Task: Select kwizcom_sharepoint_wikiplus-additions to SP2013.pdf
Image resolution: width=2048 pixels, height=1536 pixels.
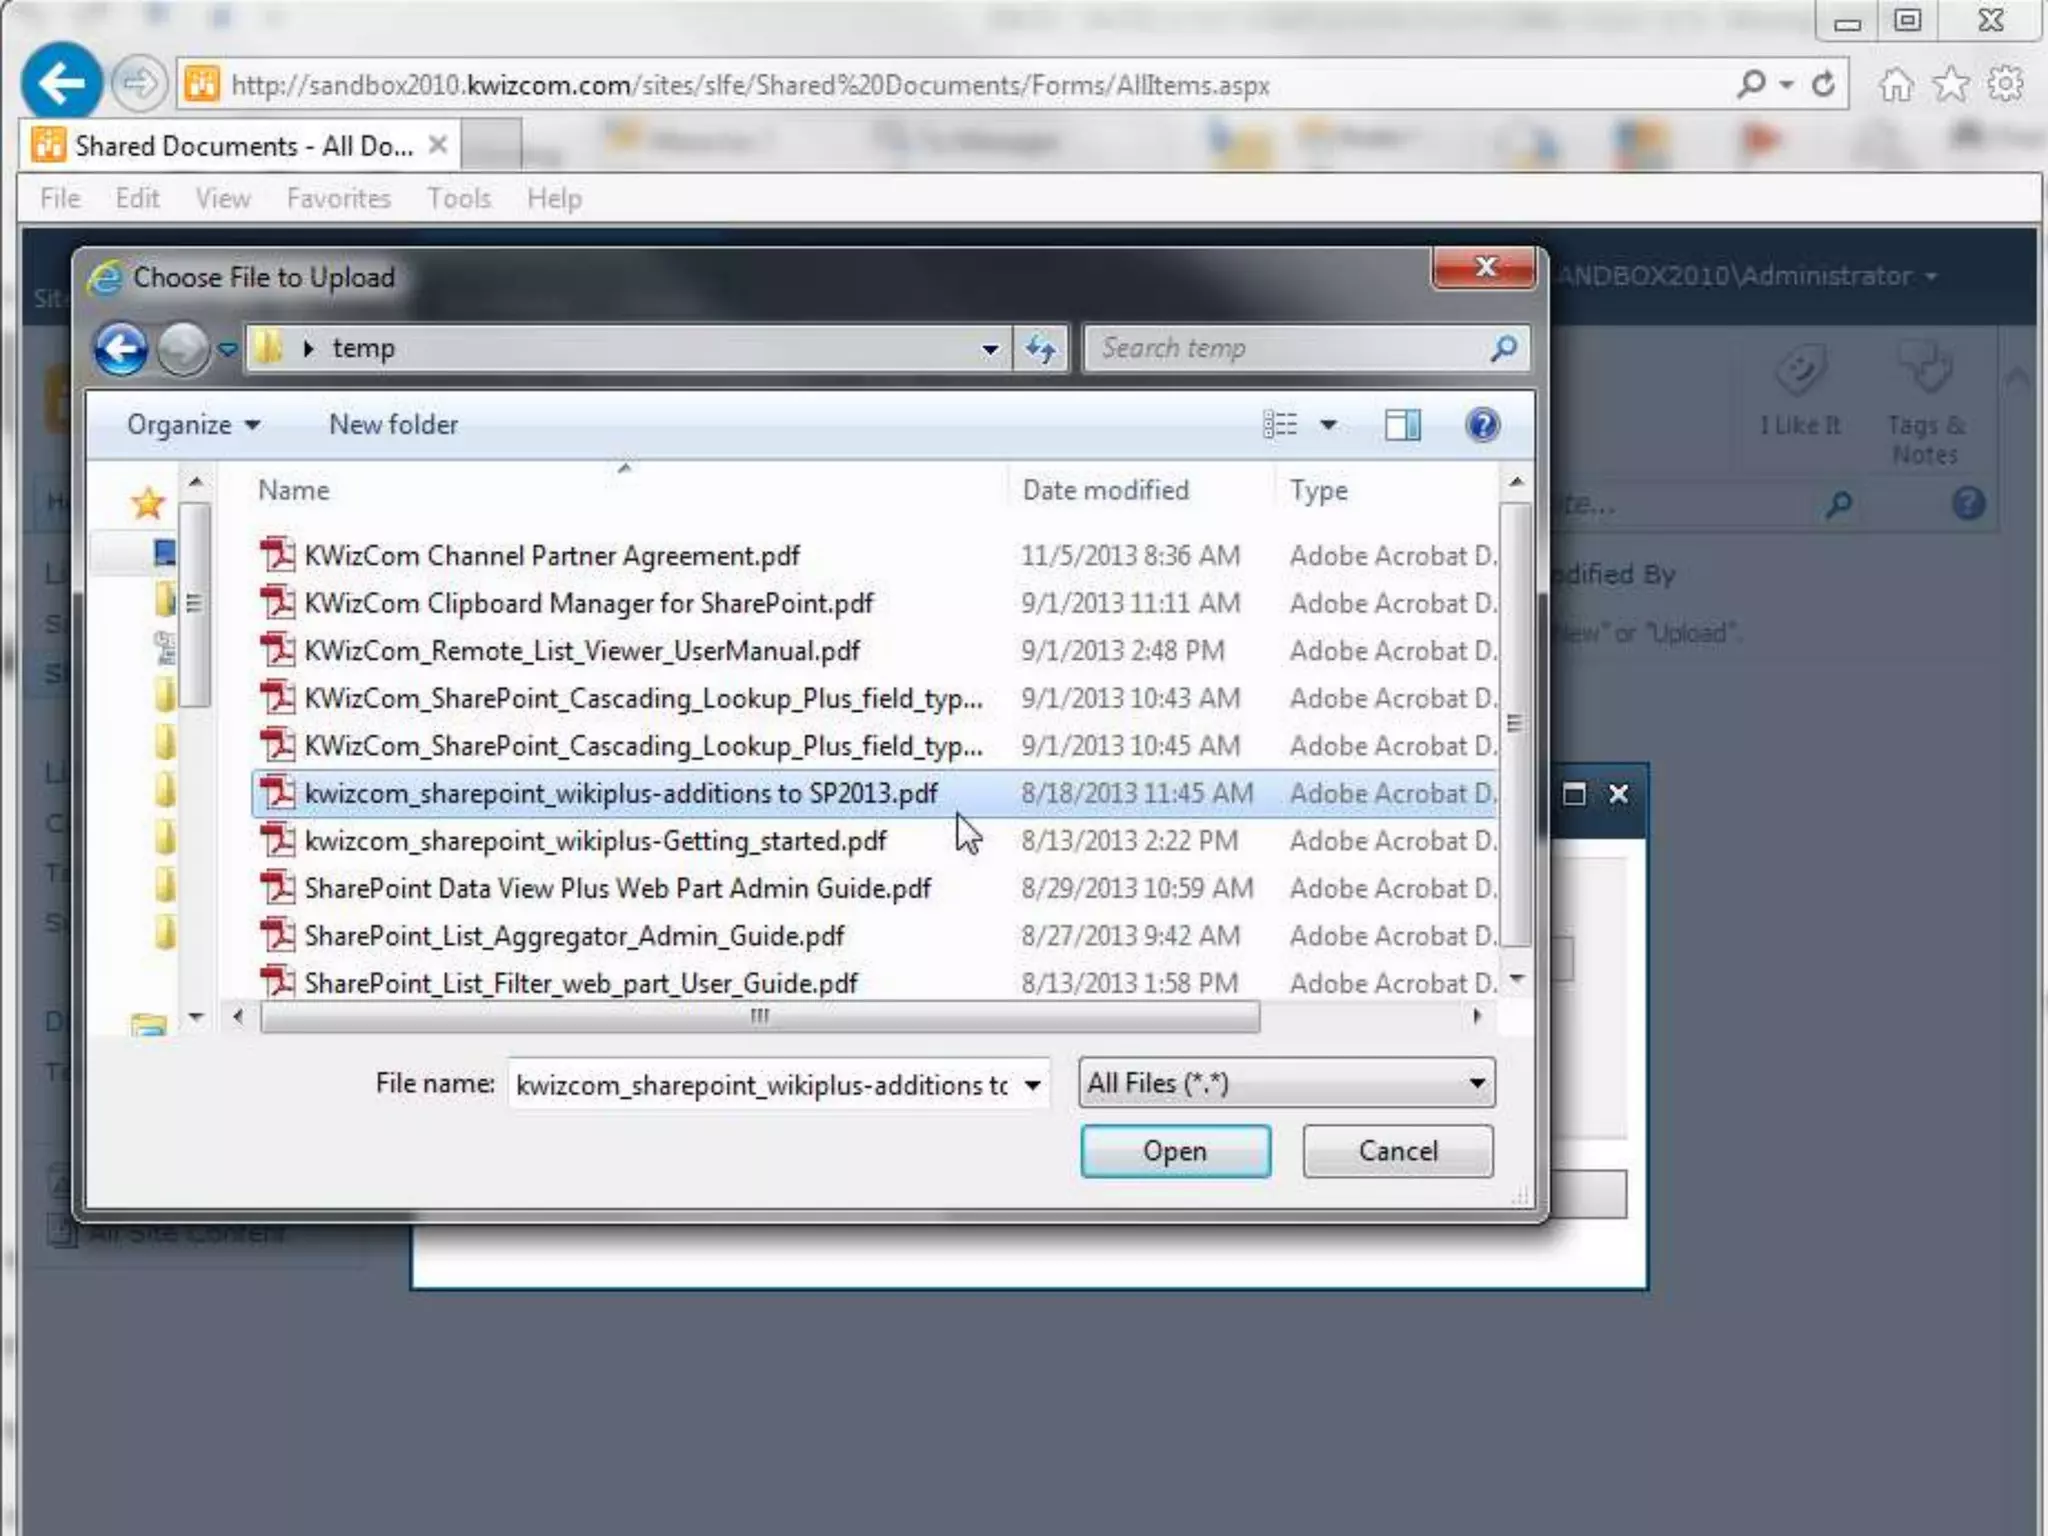Action: [875, 793]
